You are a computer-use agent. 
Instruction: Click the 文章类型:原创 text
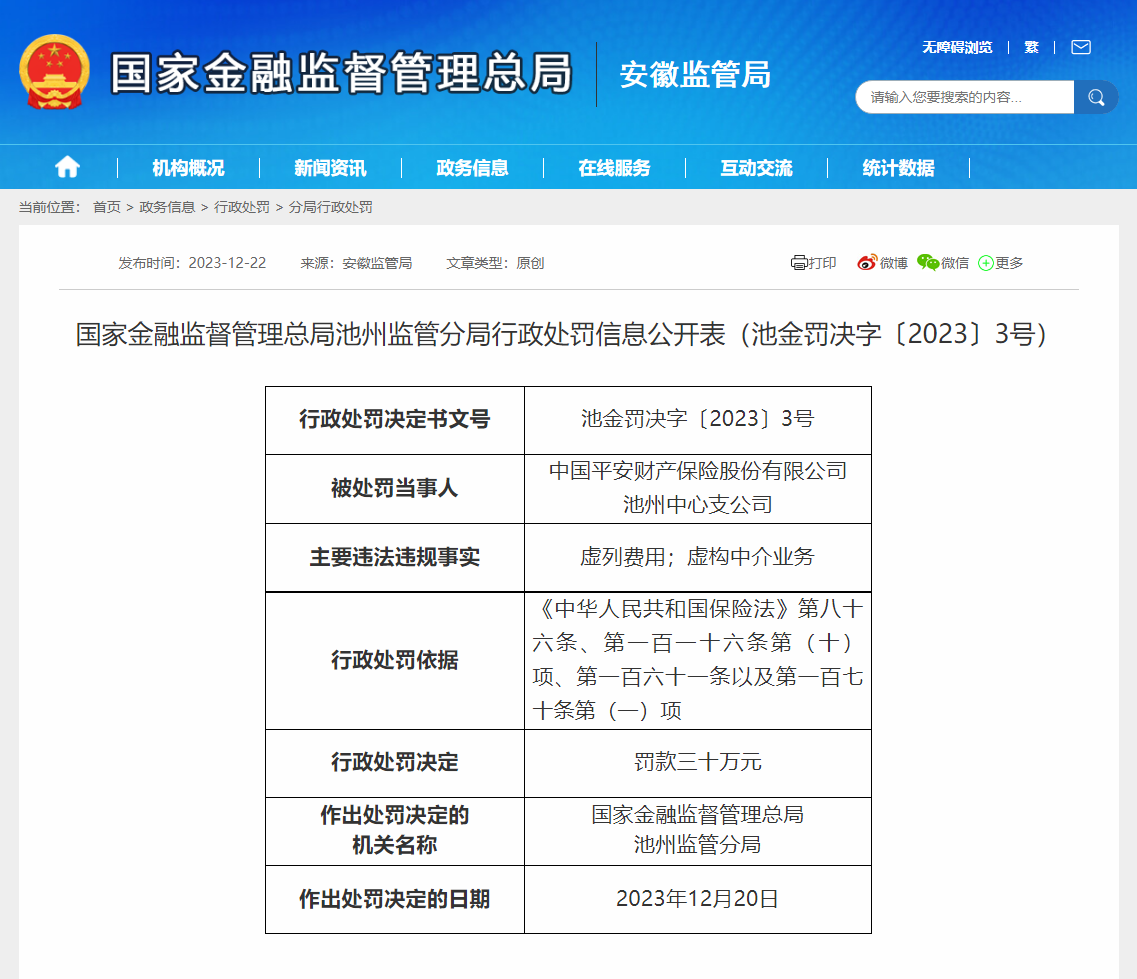495,263
